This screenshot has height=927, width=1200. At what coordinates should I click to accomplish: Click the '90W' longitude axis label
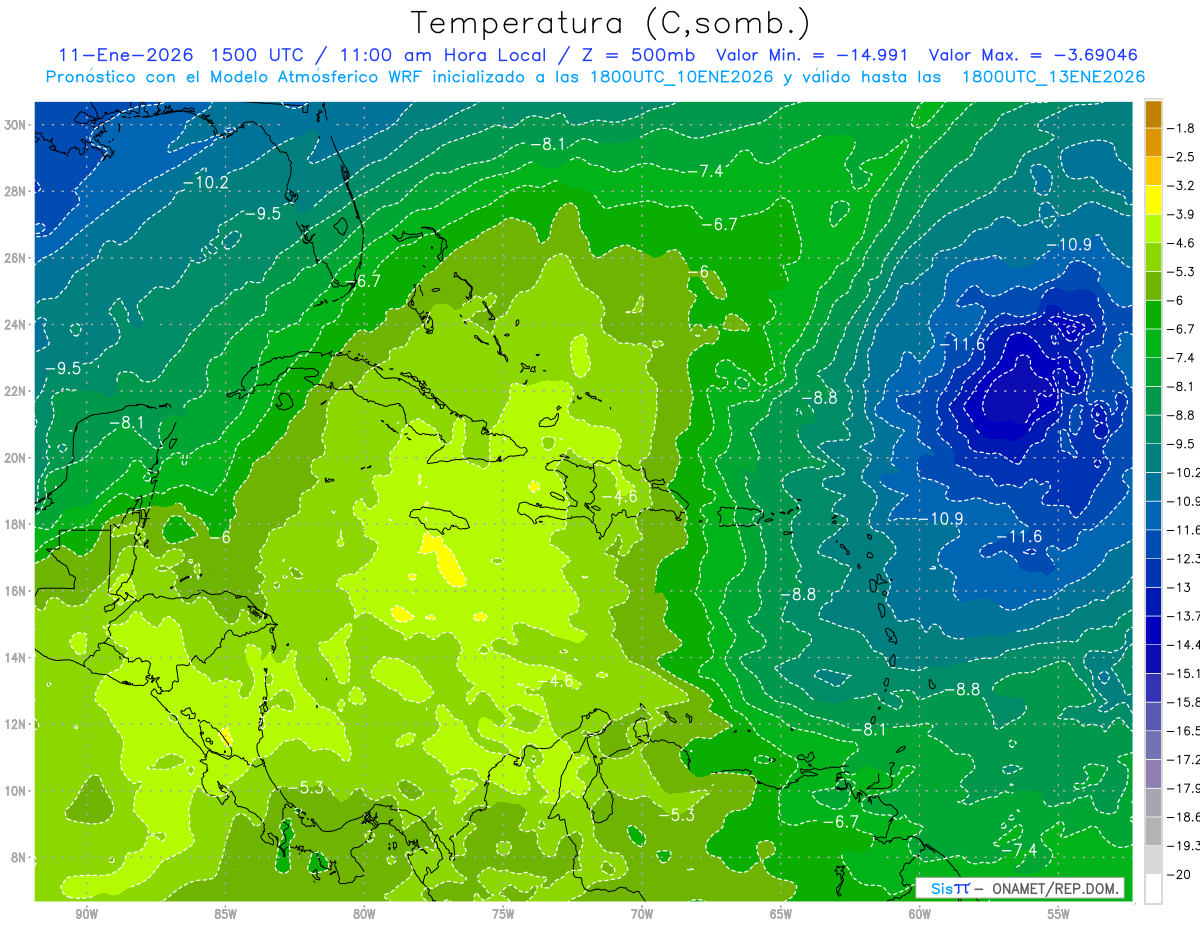(86, 915)
